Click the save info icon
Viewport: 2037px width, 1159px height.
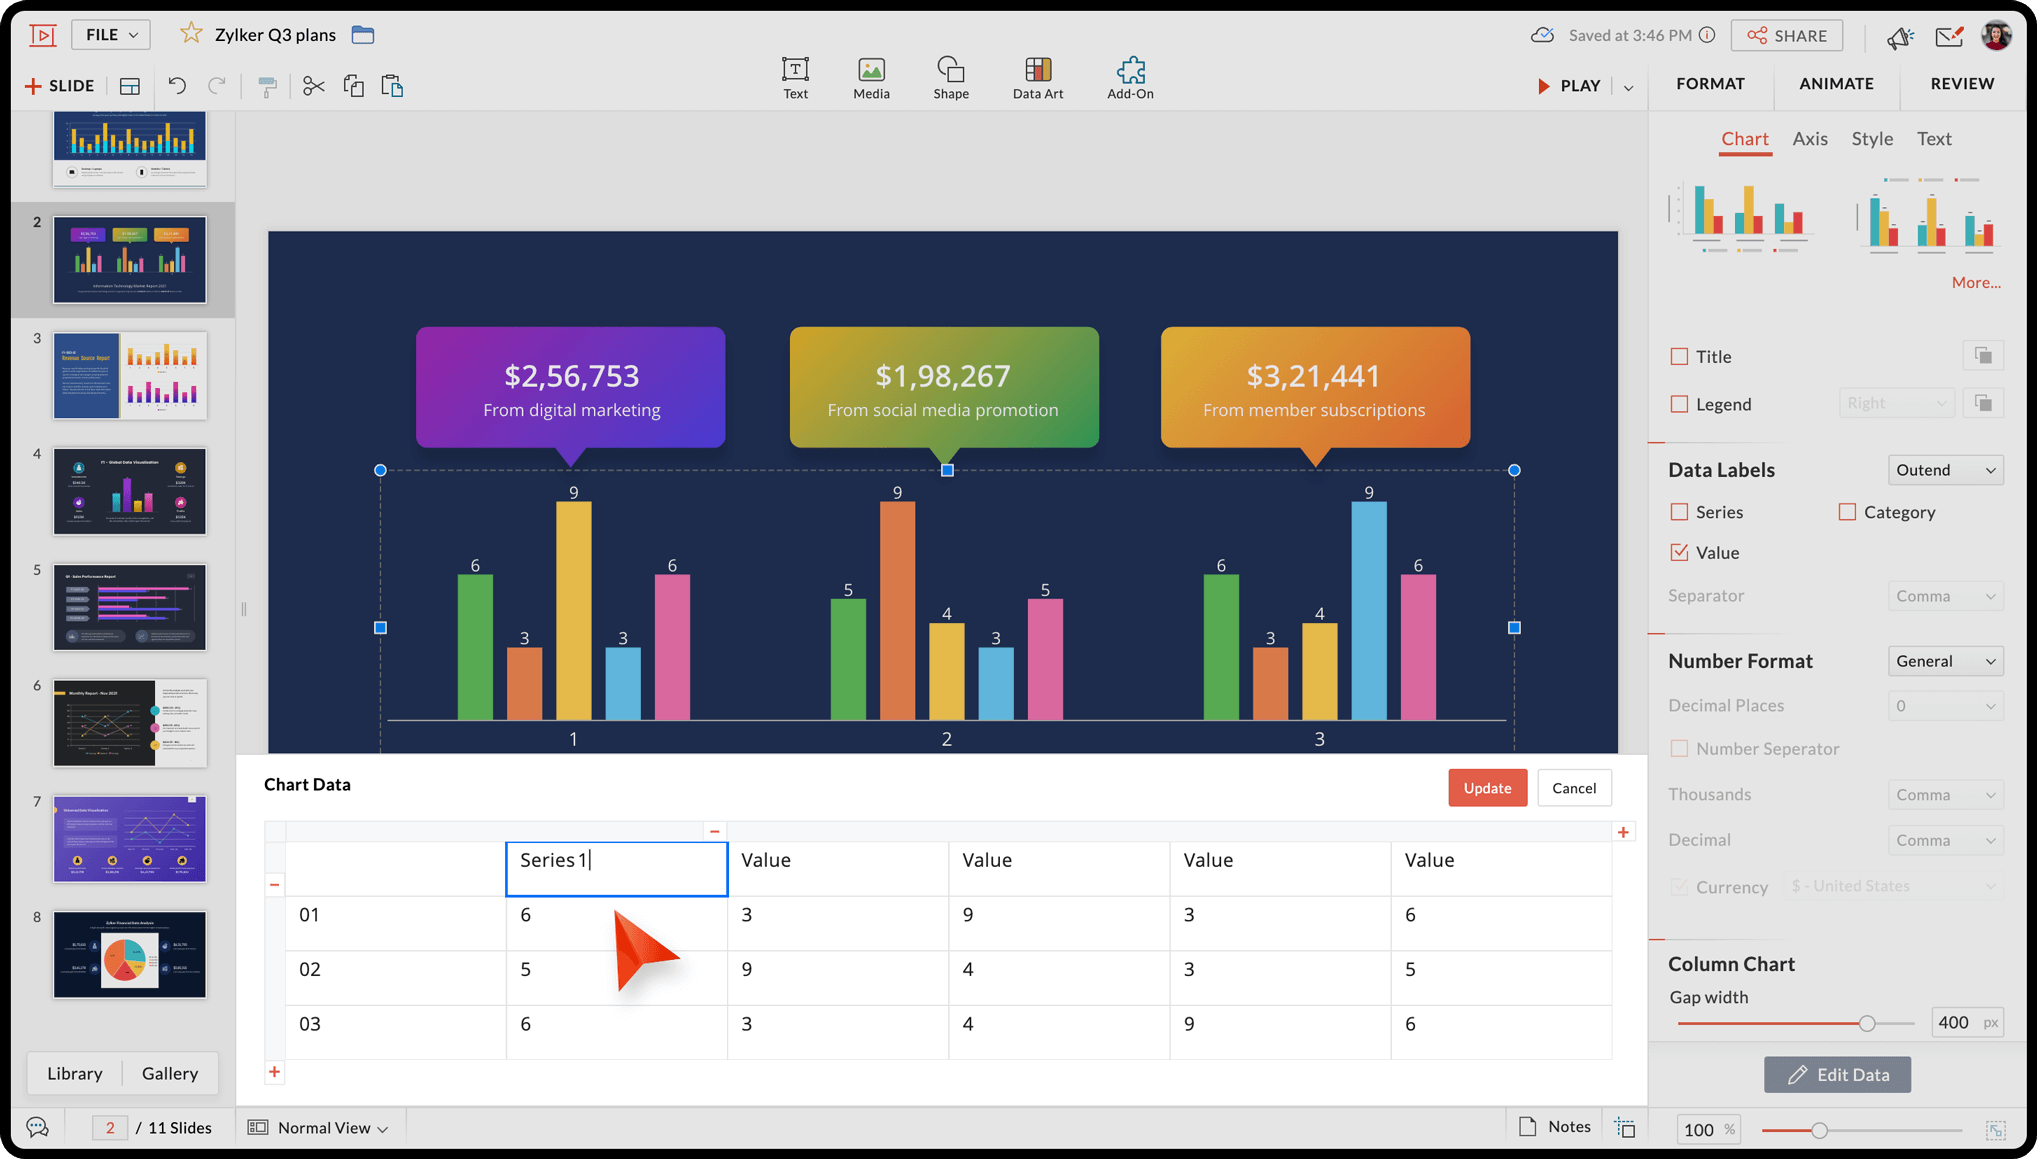pyautogui.click(x=1707, y=35)
